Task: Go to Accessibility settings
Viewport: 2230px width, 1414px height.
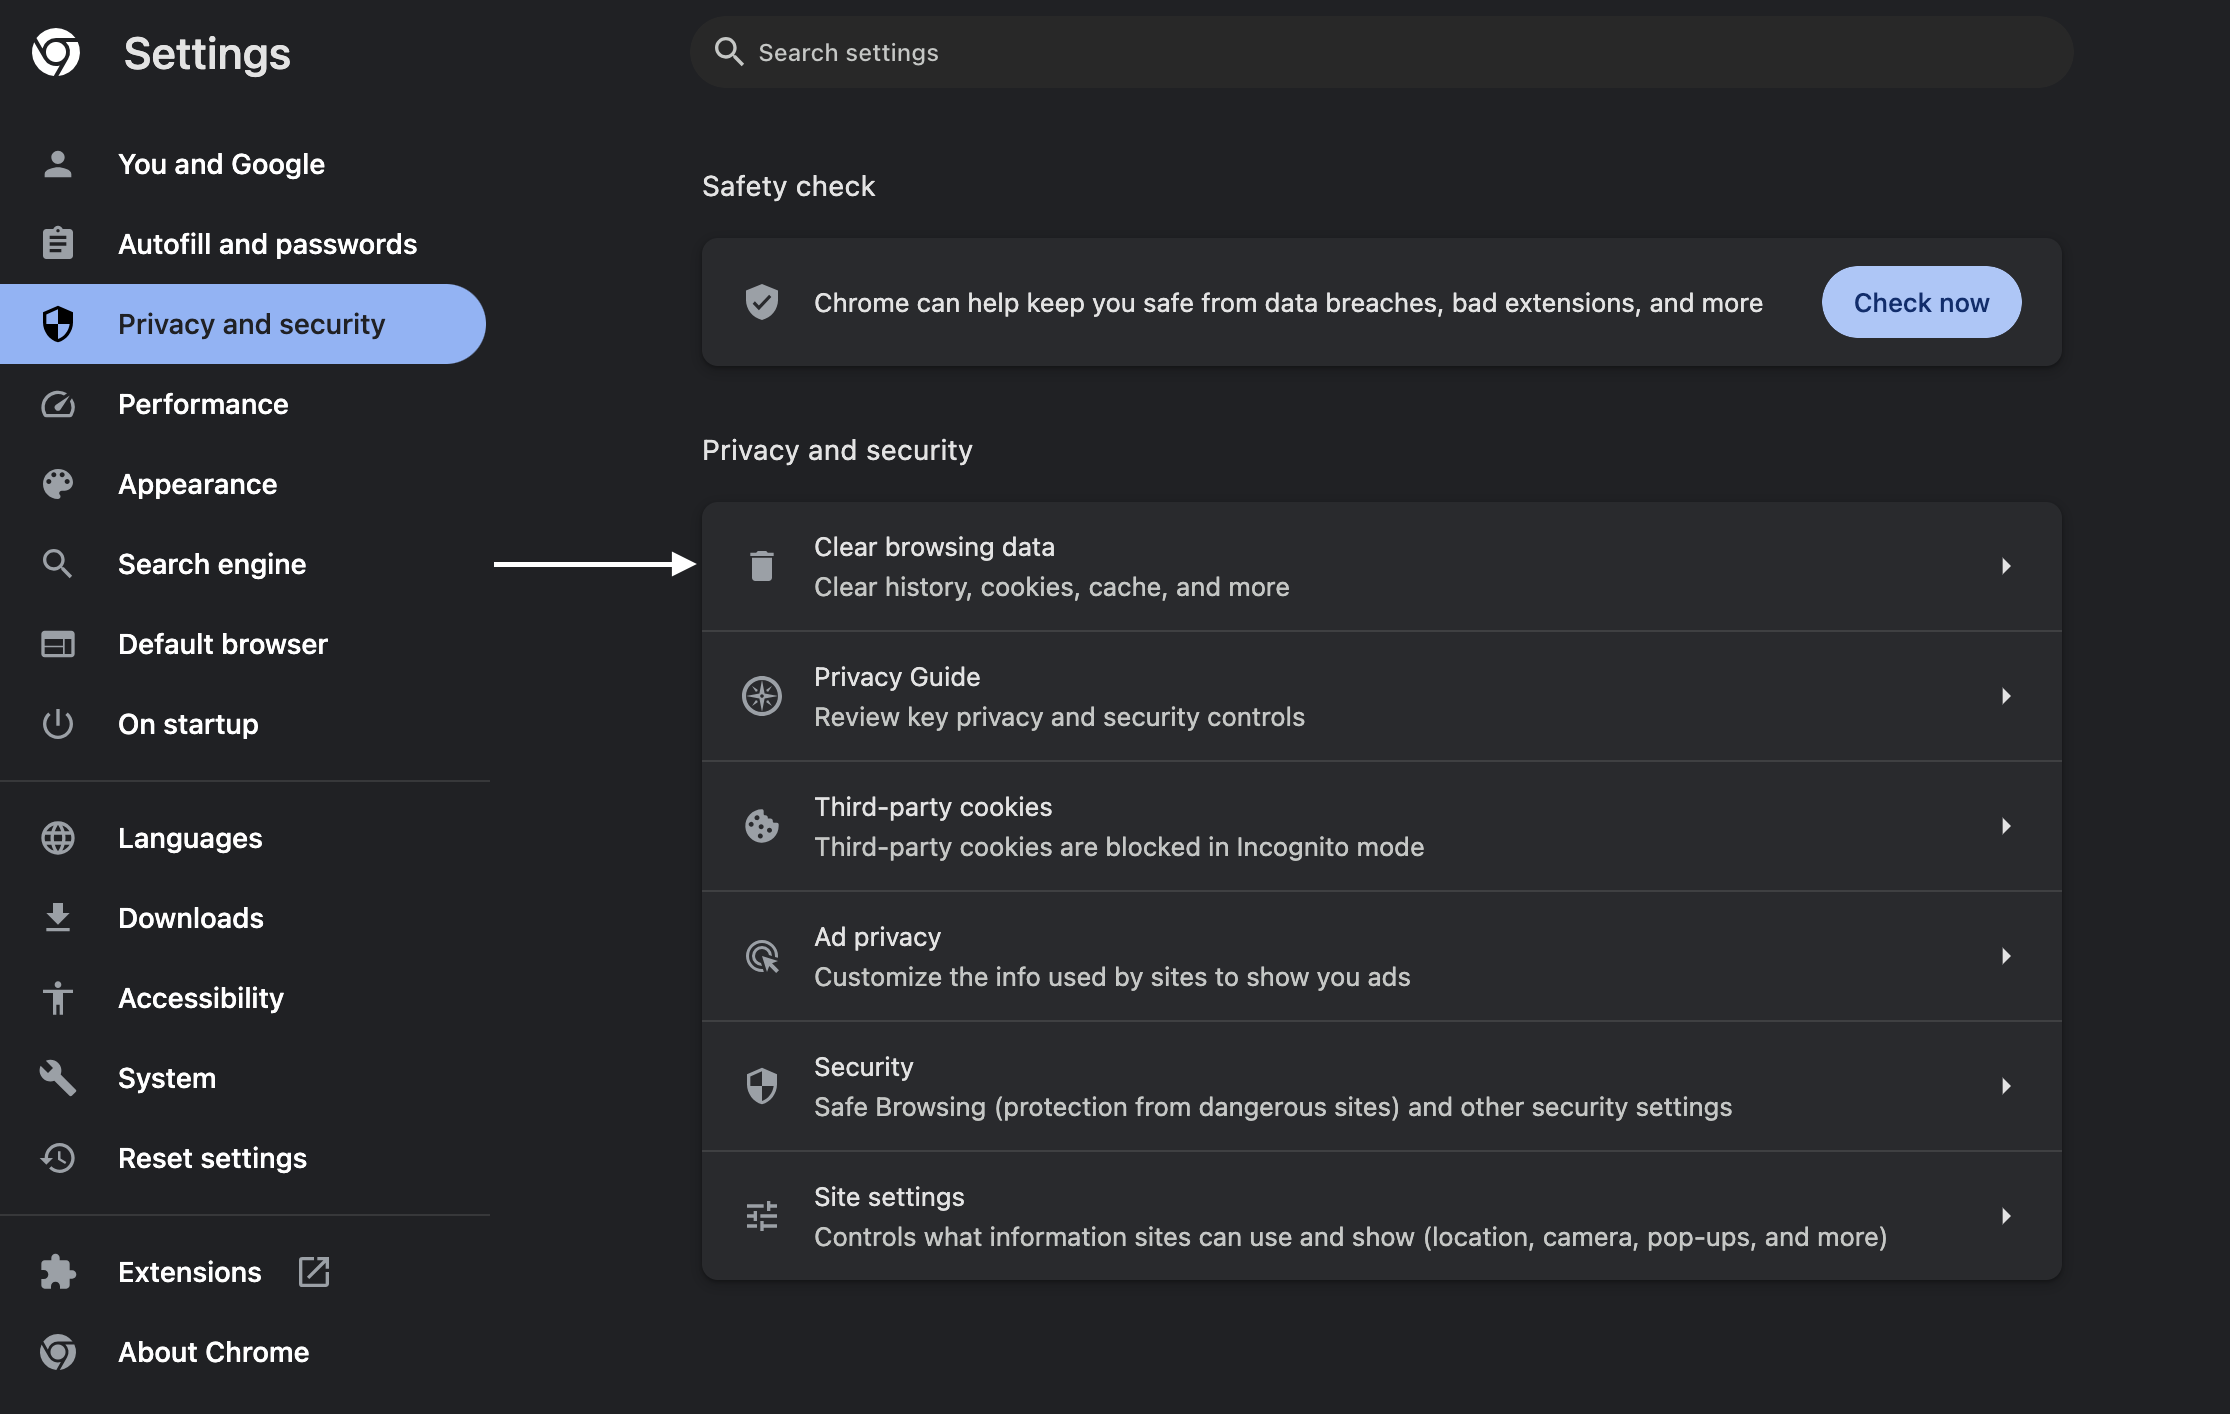Action: [242, 998]
